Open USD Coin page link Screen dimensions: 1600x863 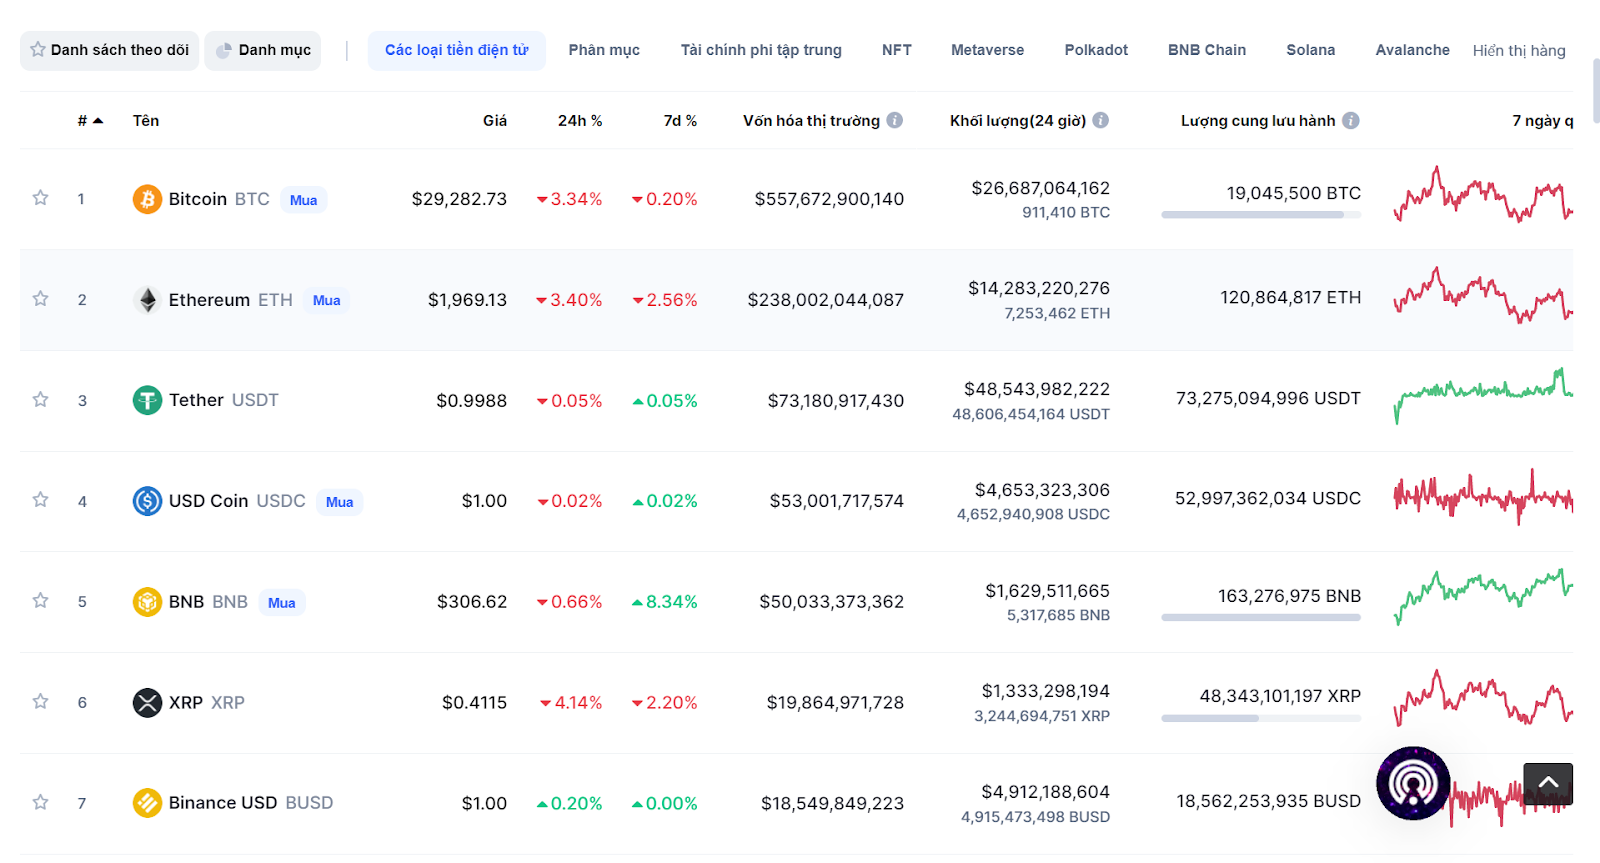pos(237,501)
